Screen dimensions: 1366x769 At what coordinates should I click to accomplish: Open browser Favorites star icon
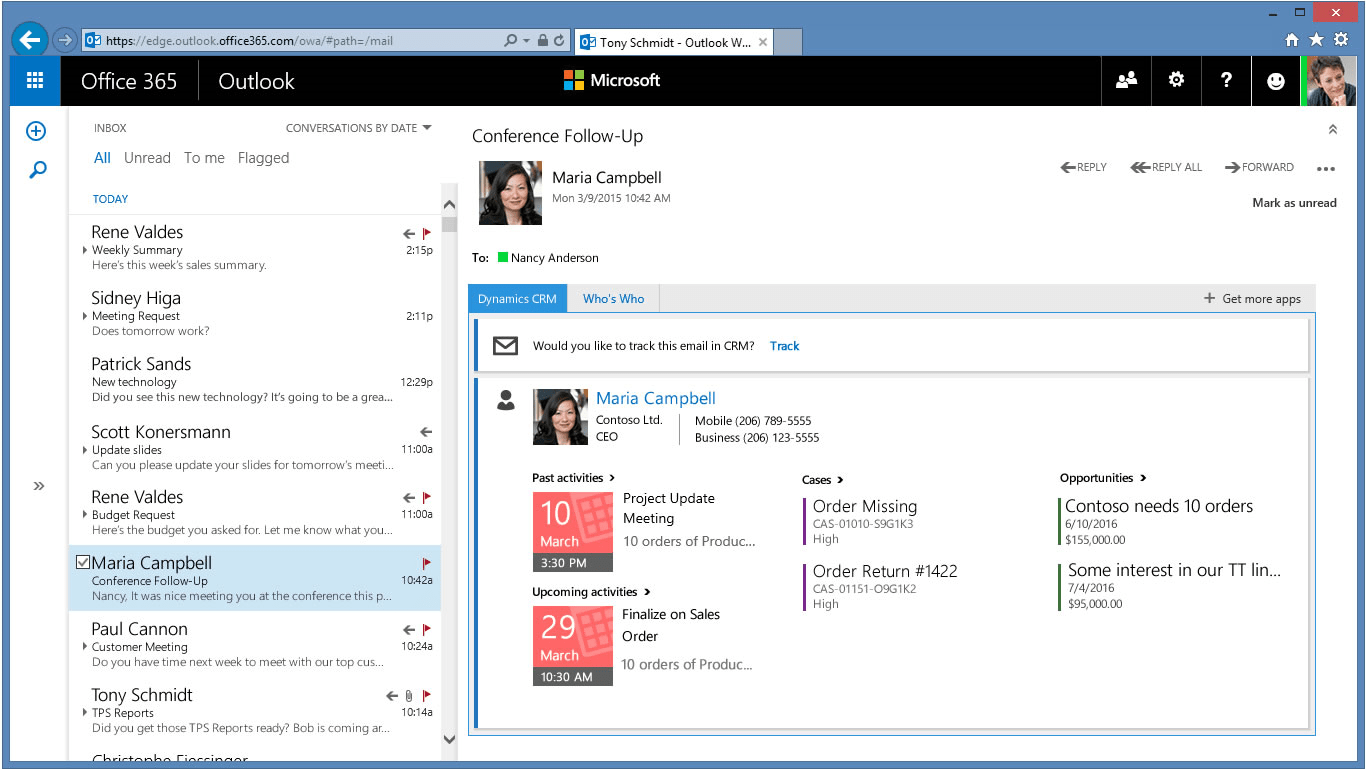tap(1316, 40)
